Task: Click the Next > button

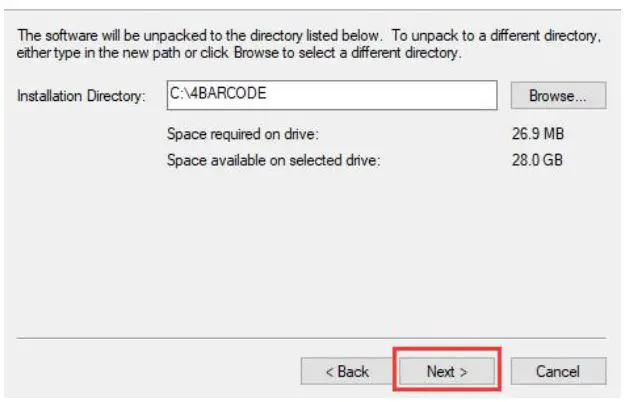Action: pyautogui.click(x=447, y=371)
